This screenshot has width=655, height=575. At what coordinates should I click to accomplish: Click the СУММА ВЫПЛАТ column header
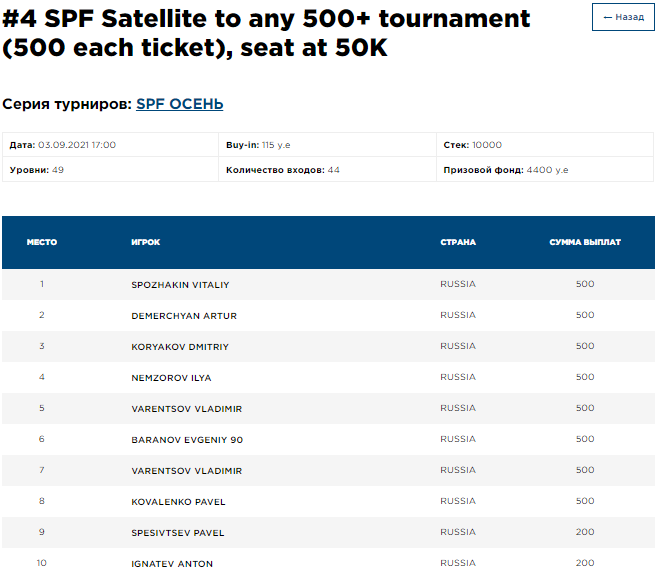tap(585, 242)
